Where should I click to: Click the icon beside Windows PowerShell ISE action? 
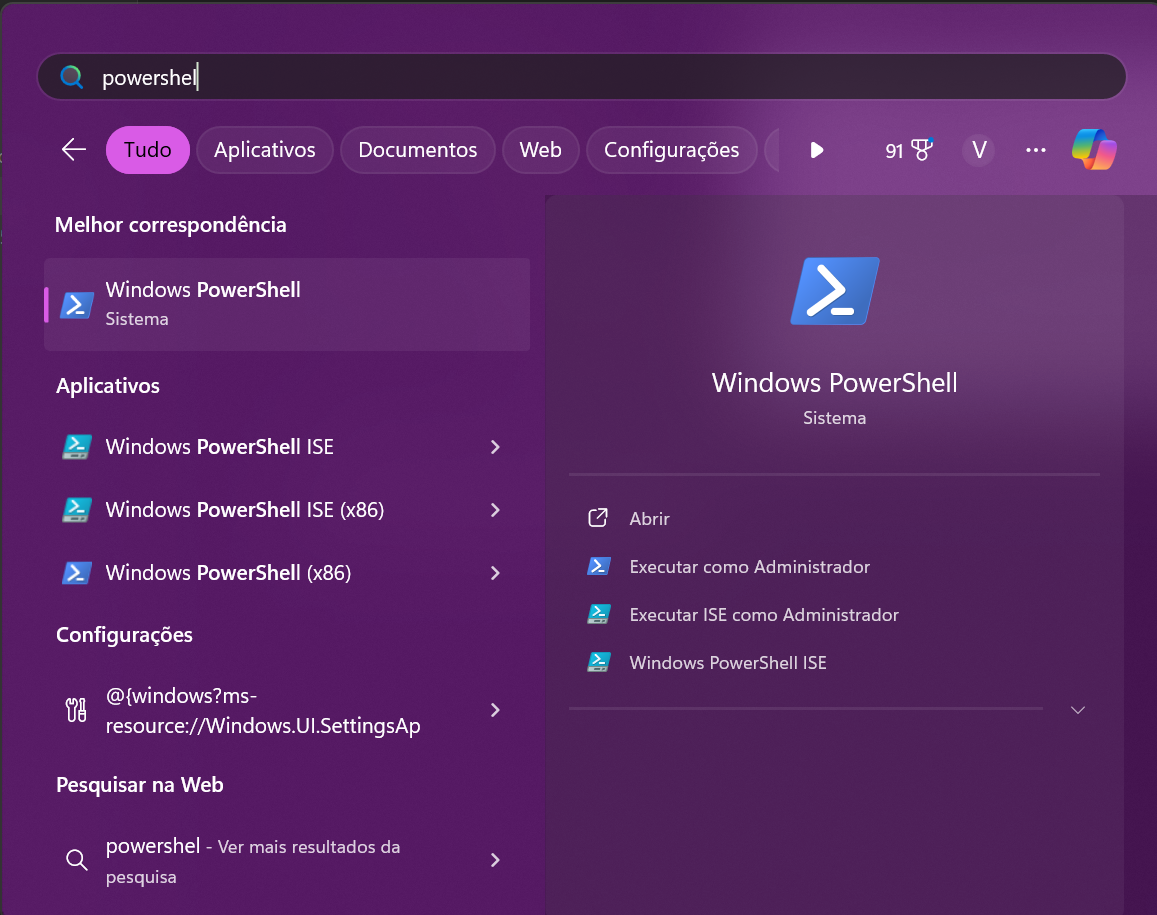coord(598,663)
